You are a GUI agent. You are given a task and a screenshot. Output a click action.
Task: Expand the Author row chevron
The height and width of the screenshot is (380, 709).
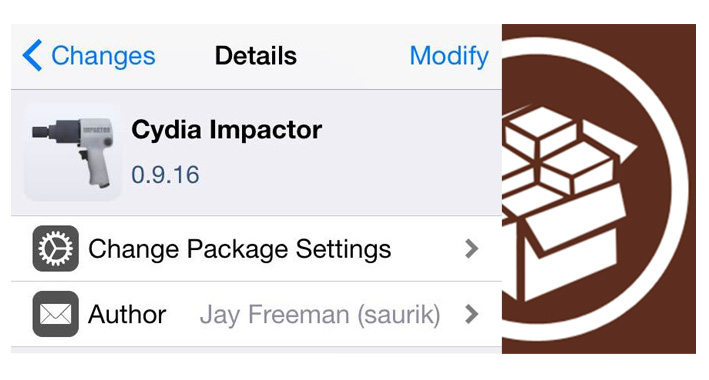472,314
